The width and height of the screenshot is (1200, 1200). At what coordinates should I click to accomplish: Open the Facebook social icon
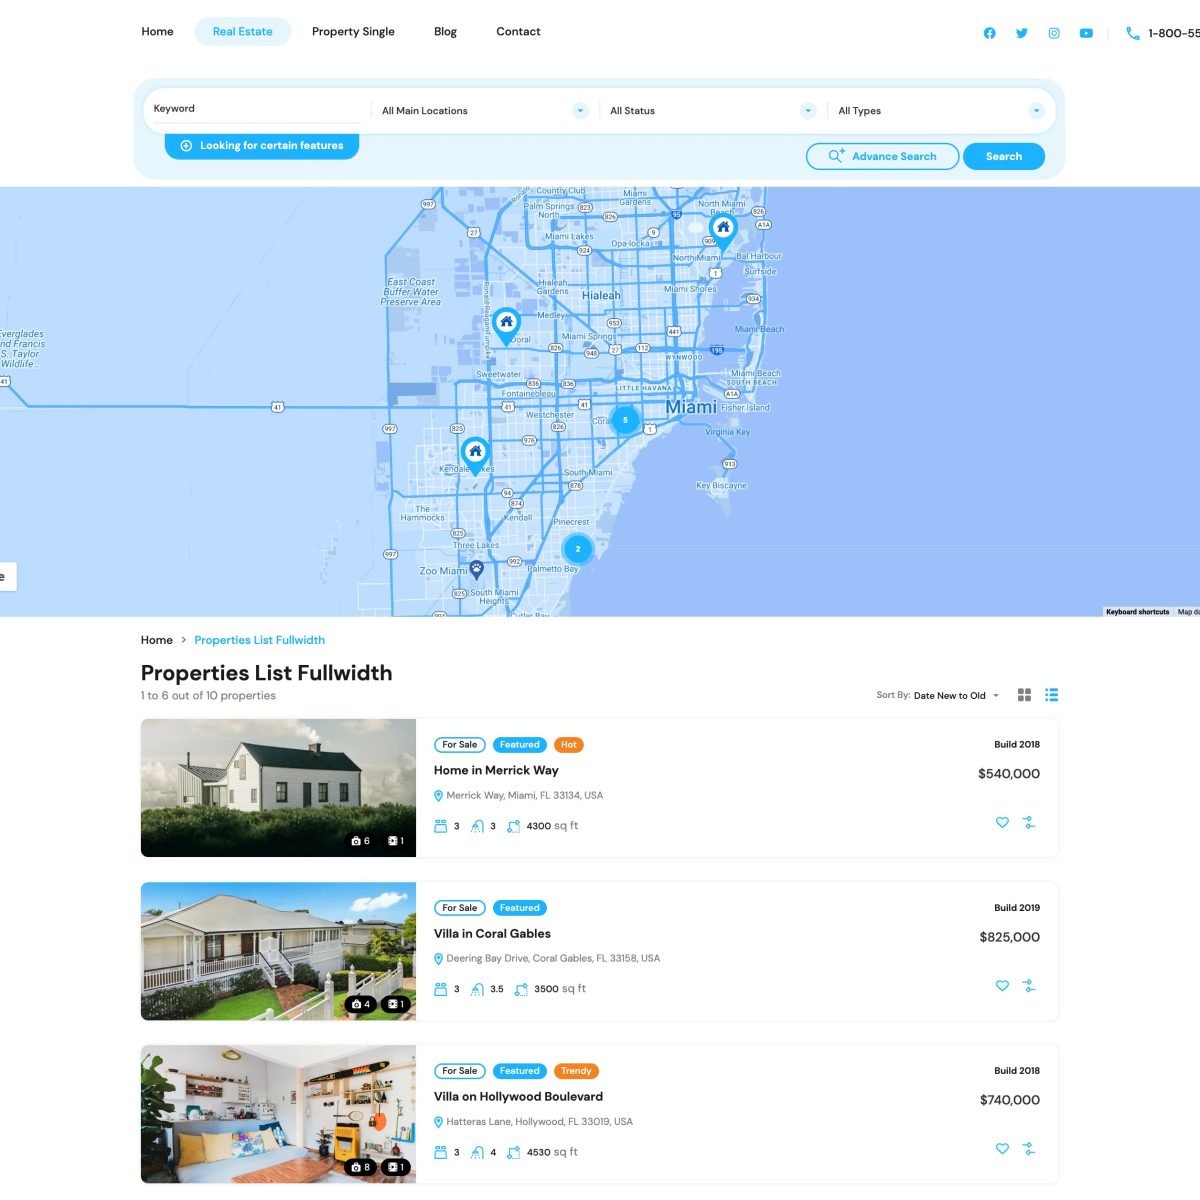coord(989,33)
